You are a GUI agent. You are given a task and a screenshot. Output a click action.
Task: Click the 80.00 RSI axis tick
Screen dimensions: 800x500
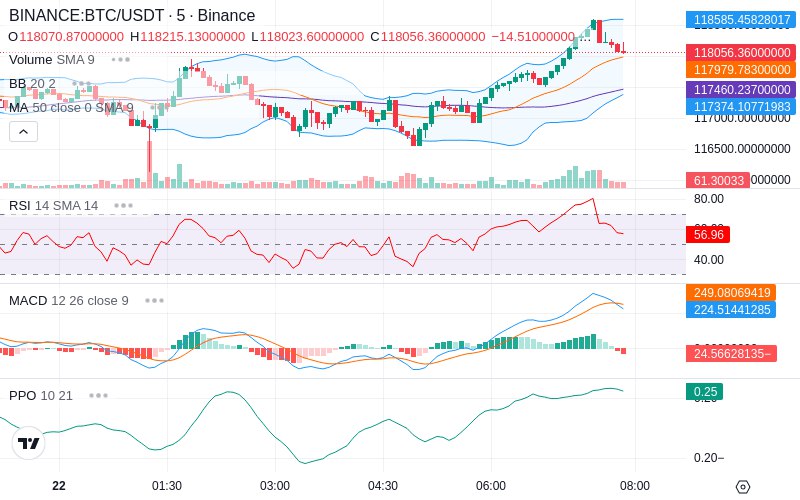pos(709,199)
